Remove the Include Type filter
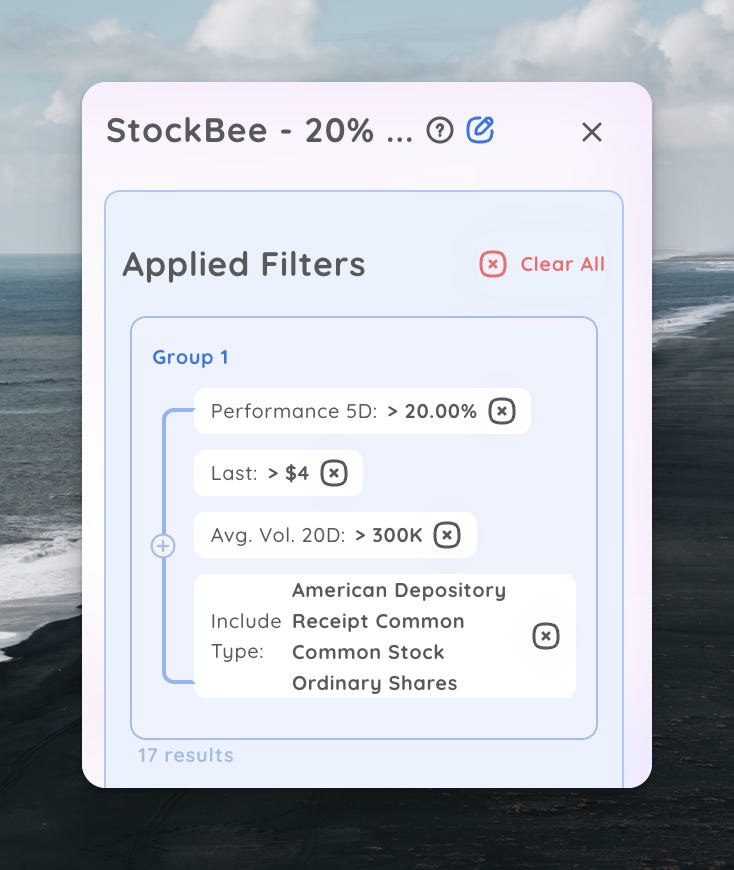The width and height of the screenshot is (734, 870). (545, 636)
